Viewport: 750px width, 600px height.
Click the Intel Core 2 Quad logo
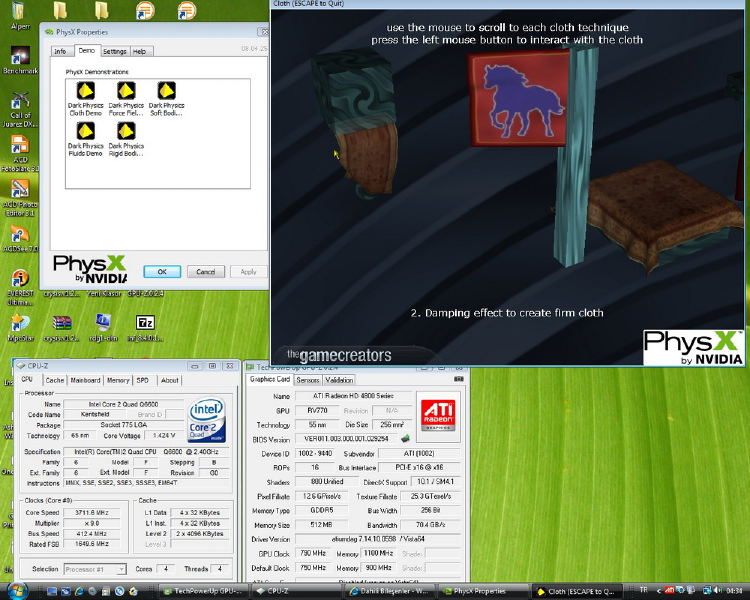207,420
